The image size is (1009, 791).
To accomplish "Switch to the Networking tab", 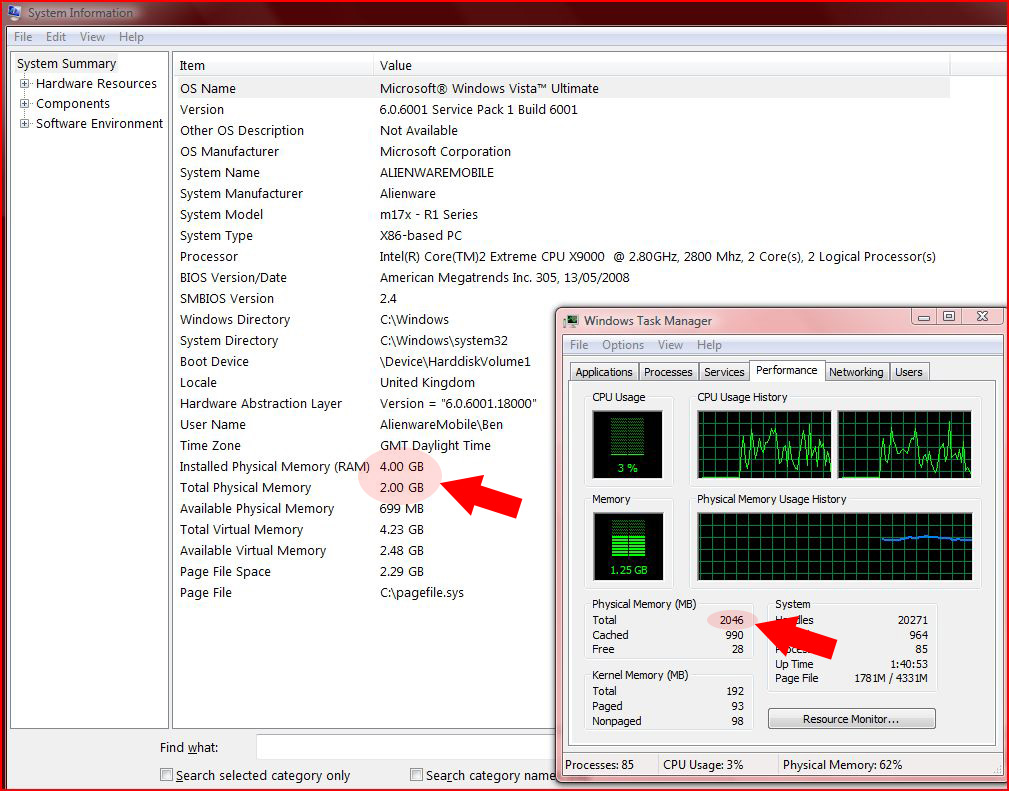I will pos(856,372).
